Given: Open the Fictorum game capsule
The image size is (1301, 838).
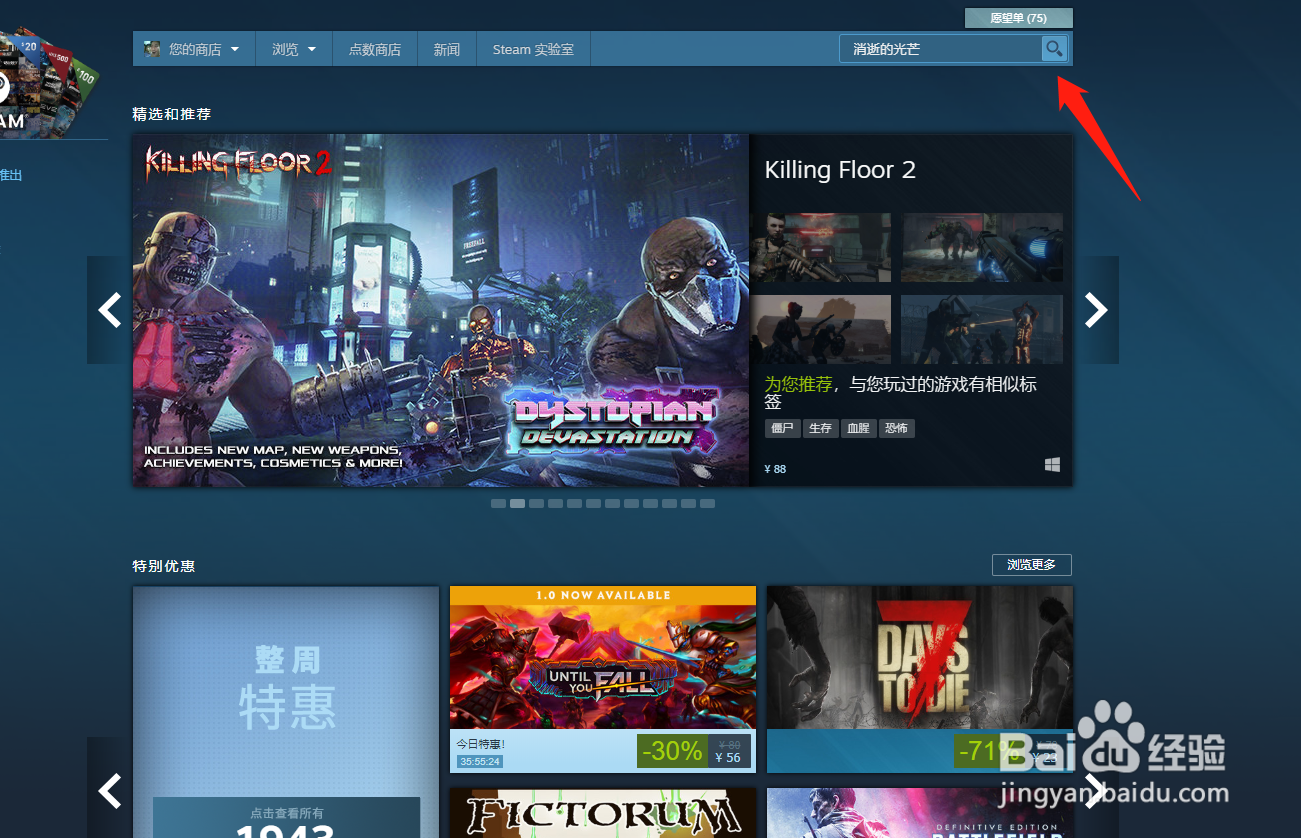Looking at the screenshot, I should pyautogui.click(x=603, y=813).
